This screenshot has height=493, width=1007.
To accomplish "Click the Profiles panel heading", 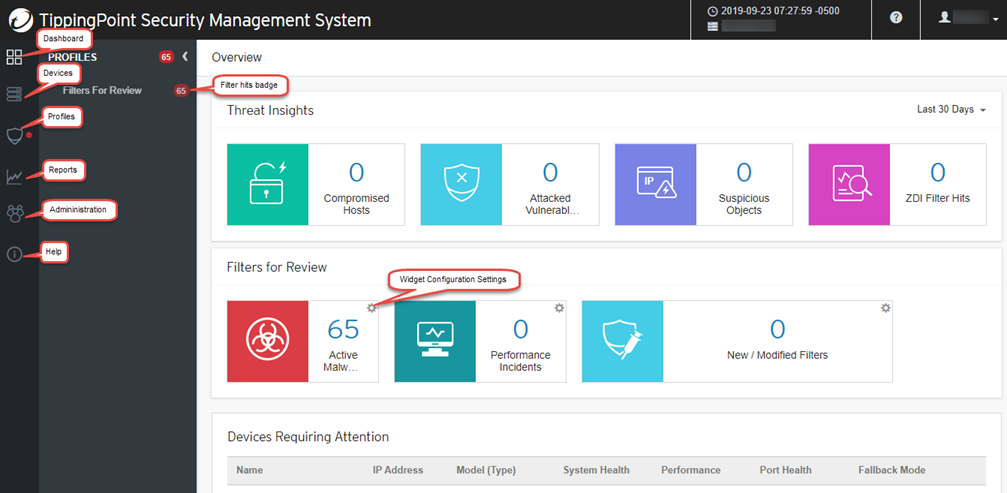I will tap(73, 57).
